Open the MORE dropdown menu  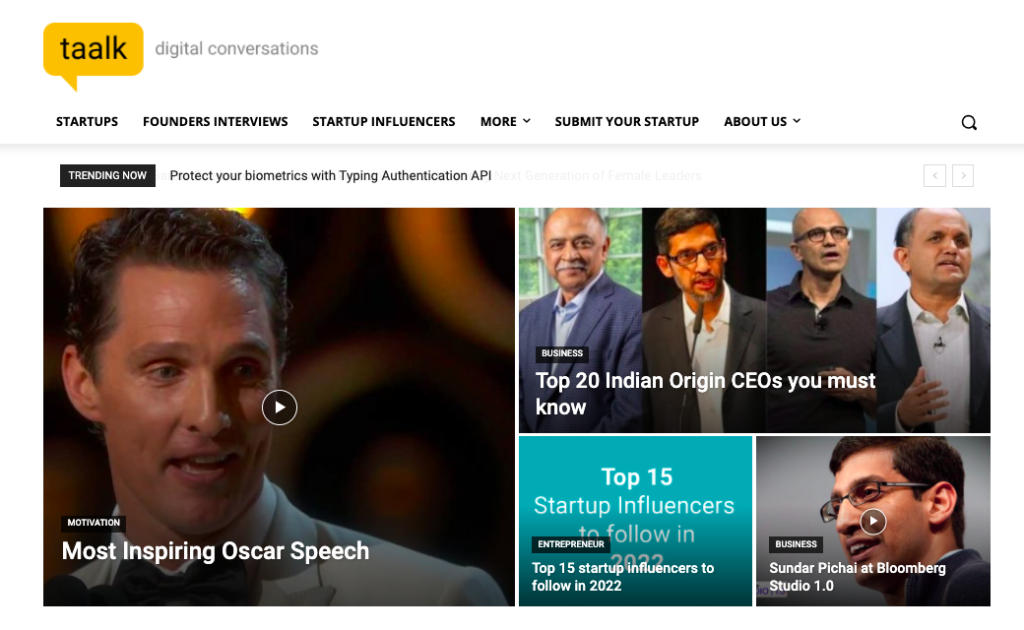tap(505, 121)
